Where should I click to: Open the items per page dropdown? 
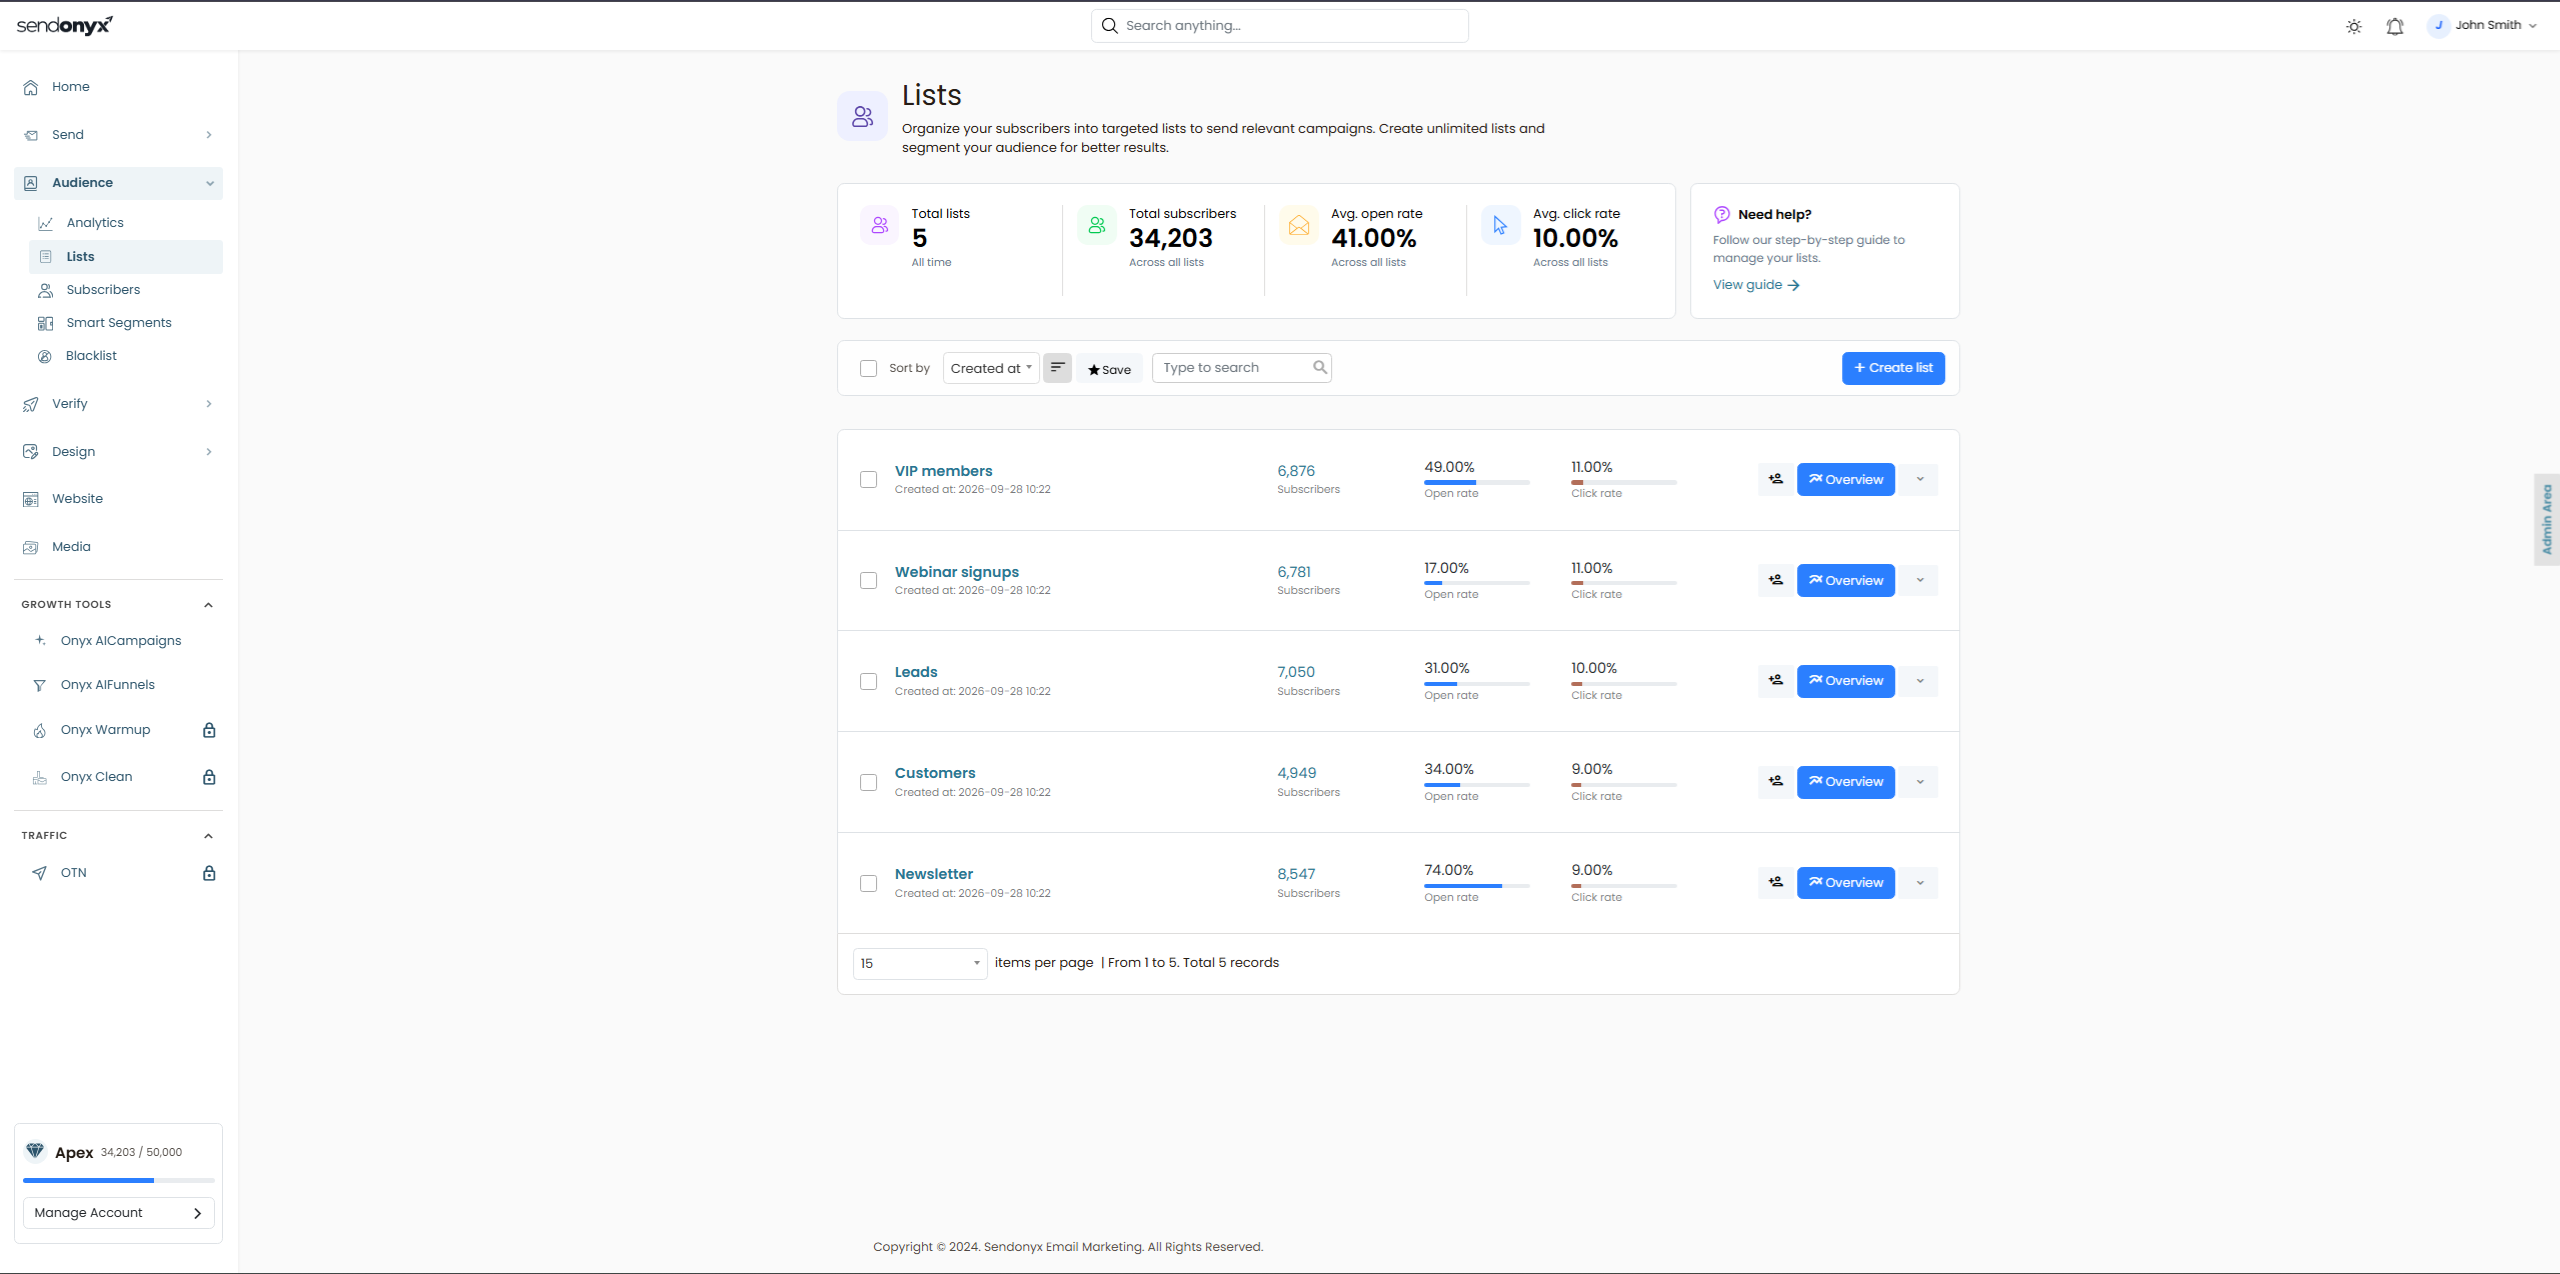920,963
